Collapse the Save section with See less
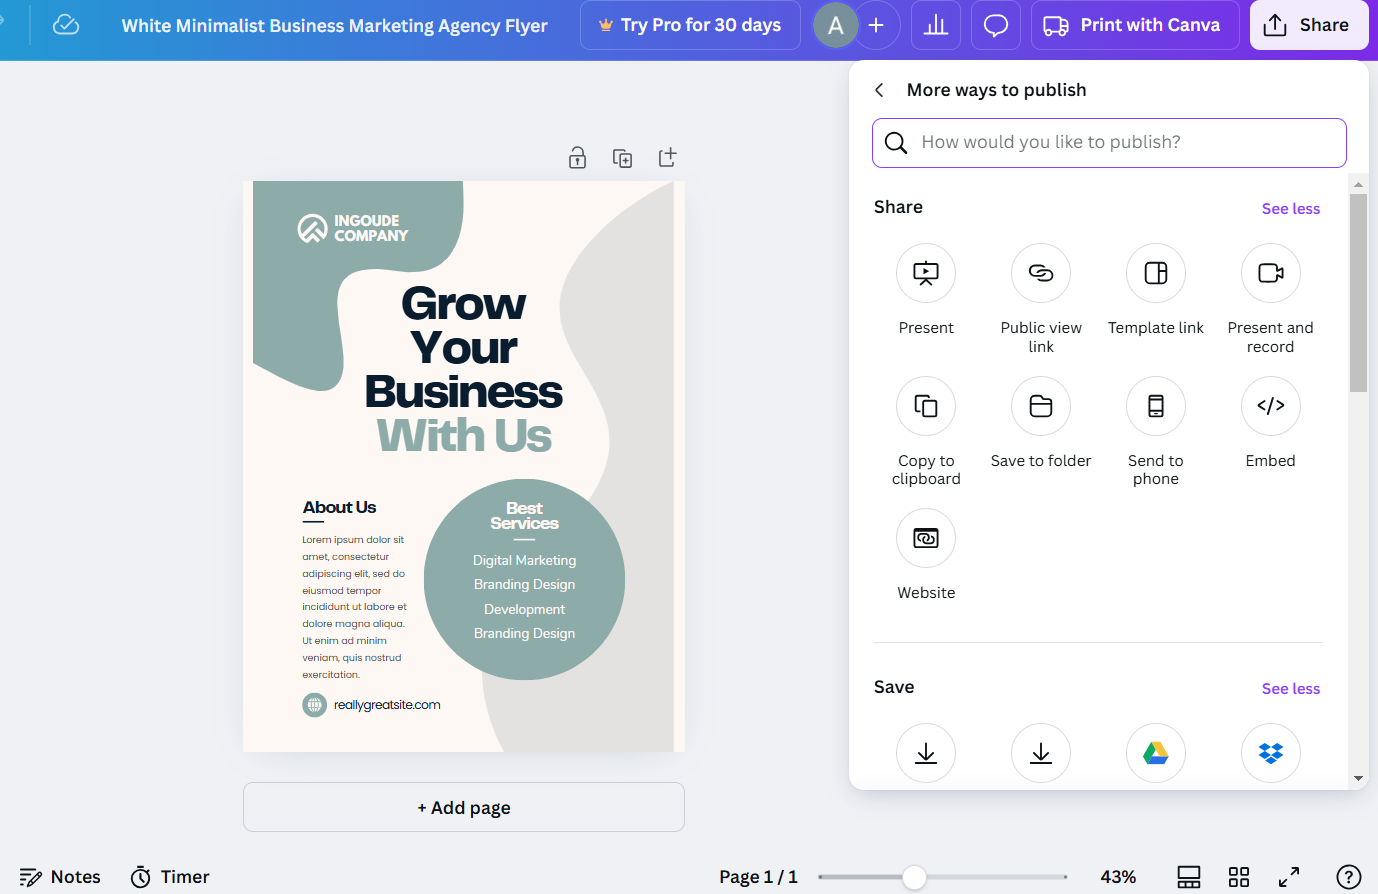Viewport: 1378px width, 894px height. pos(1291,689)
